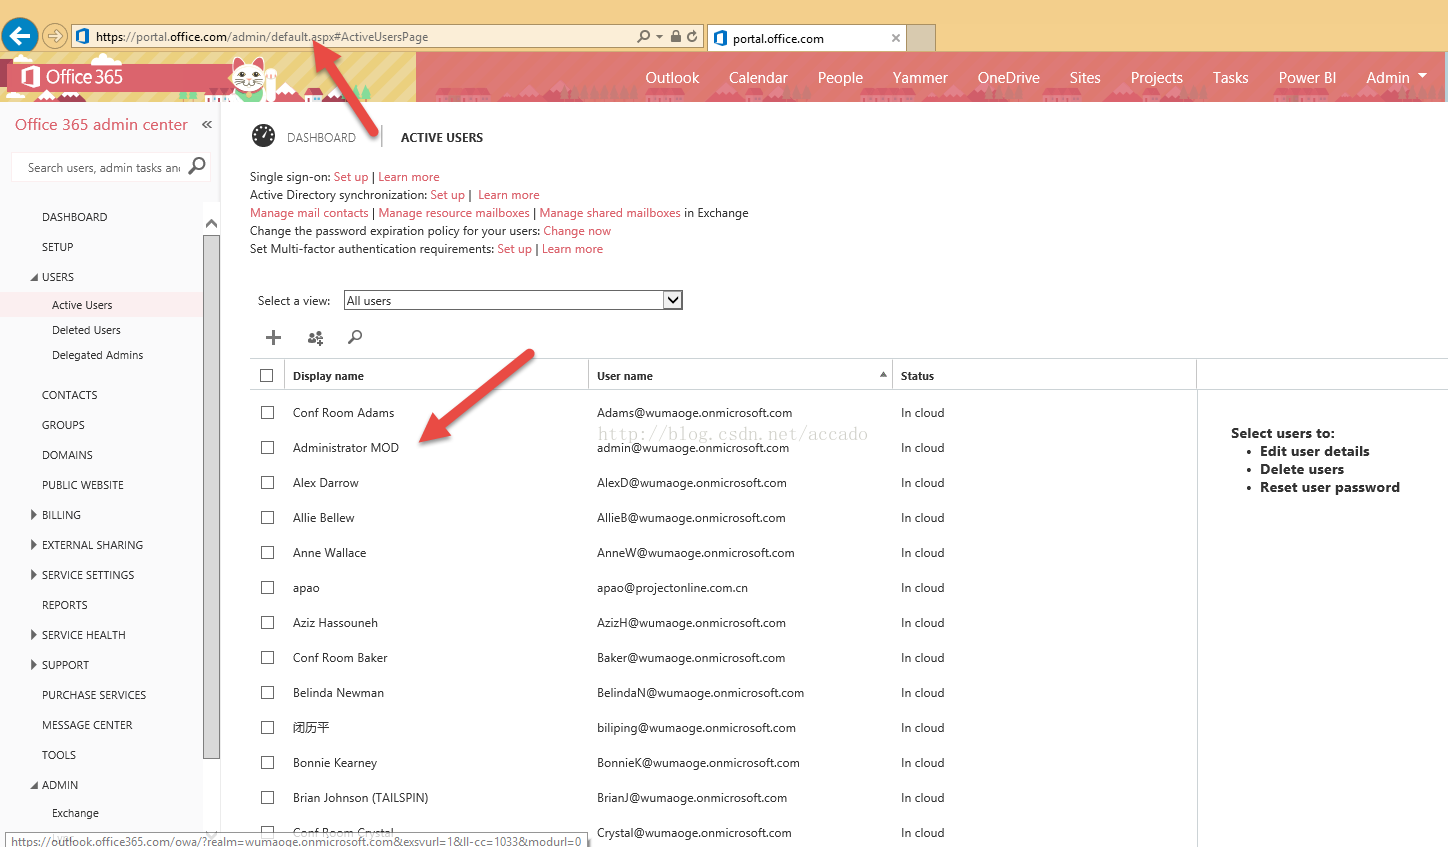Viewport: 1448px width, 847px height.
Task: Expand the Billing section in sidebar
Action: coord(34,515)
